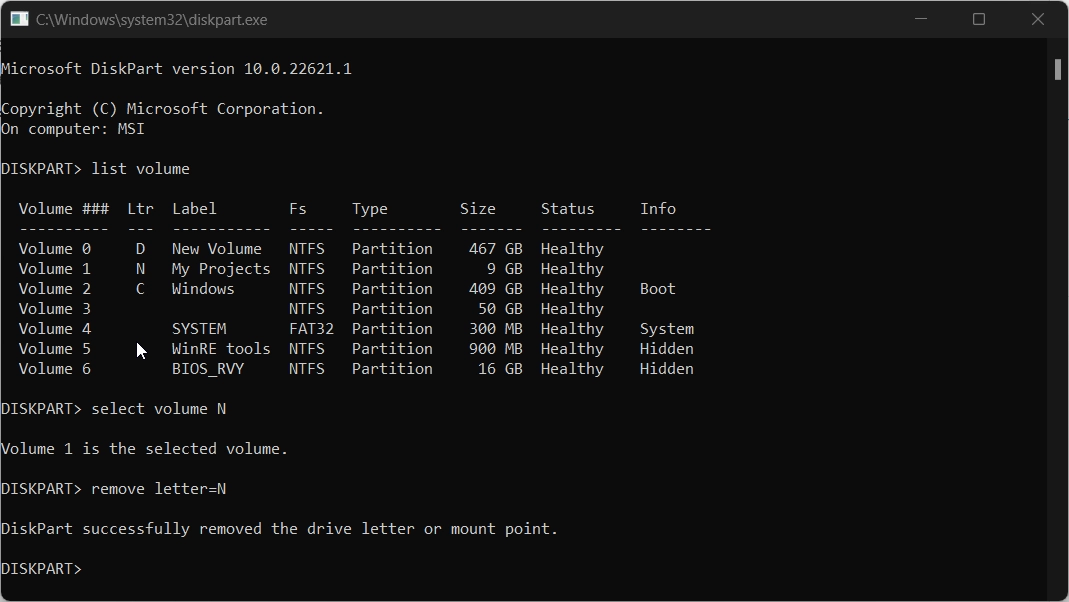Click drive letter 'C' in Volume 2 row
The height and width of the screenshot is (602, 1069).
[140, 289]
